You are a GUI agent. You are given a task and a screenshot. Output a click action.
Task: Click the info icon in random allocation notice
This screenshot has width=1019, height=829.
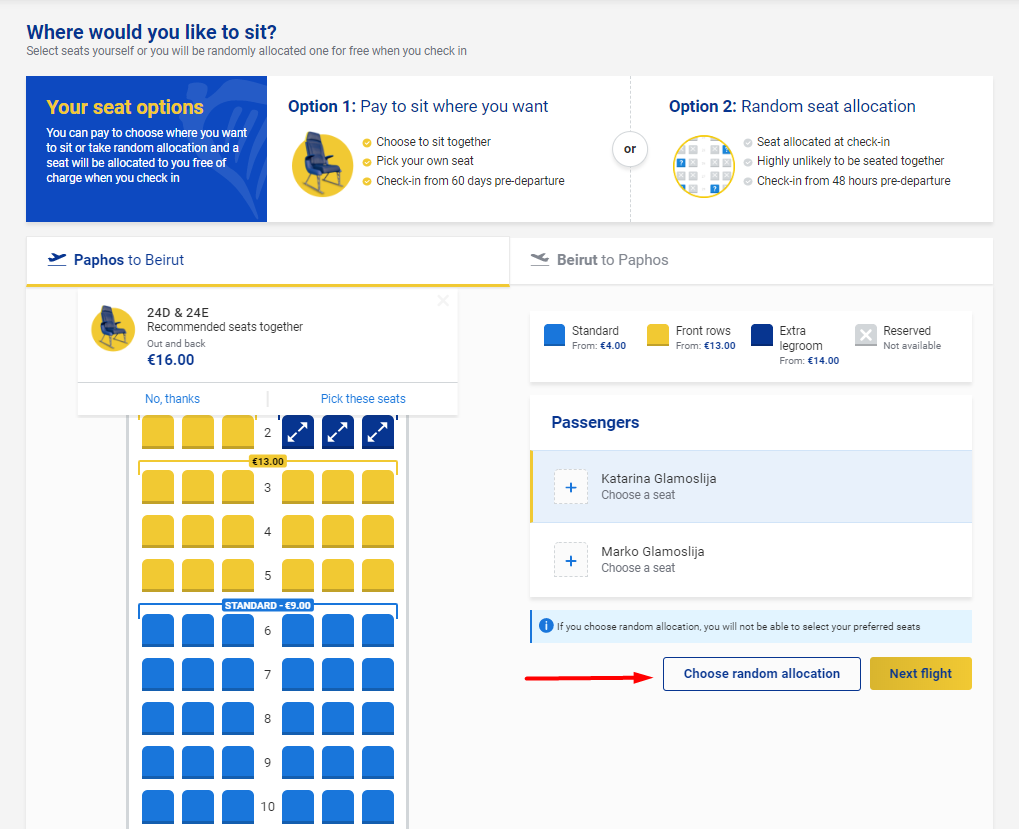(x=546, y=626)
